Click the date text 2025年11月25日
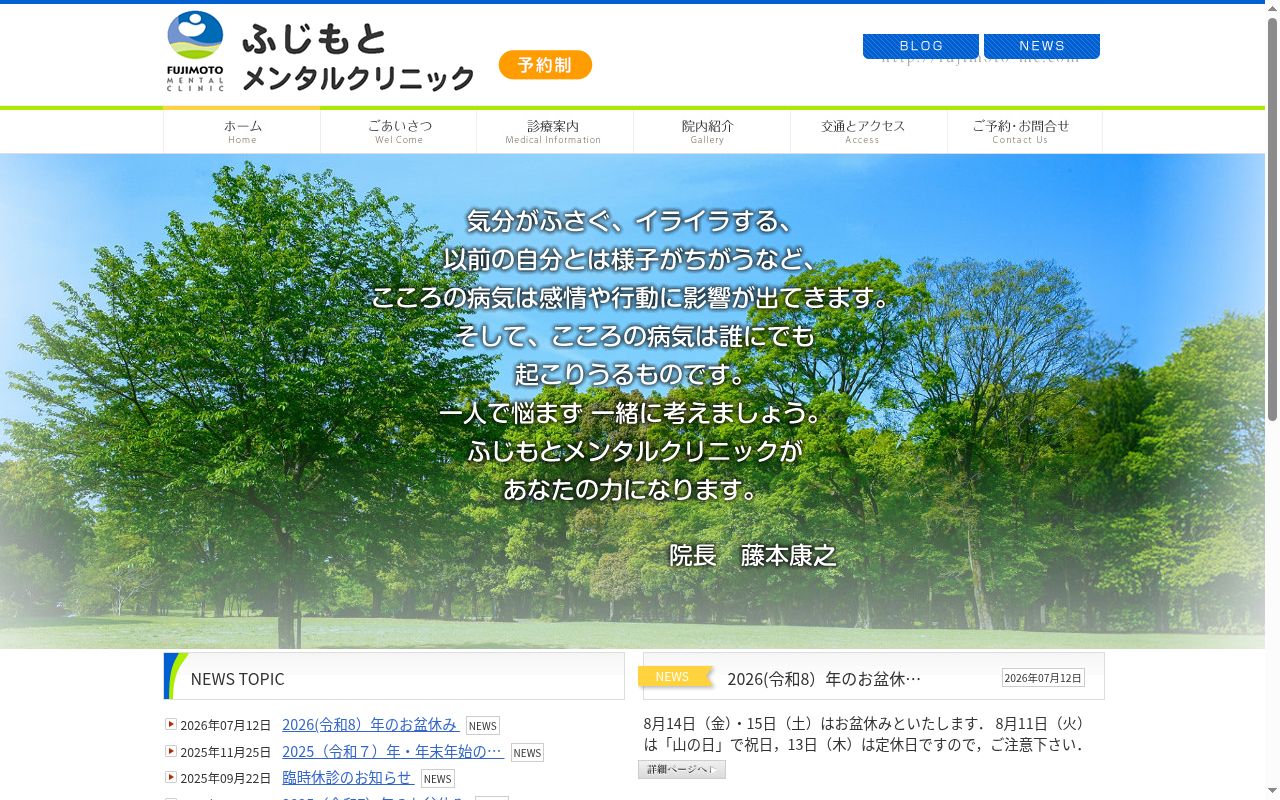 pos(226,752)
